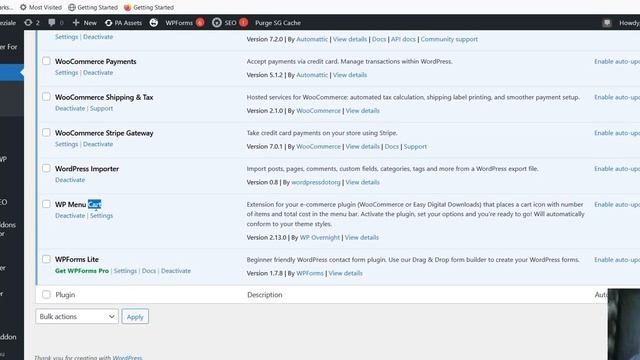Tick the WPForms Lite checkbox

tap(46, 259)
